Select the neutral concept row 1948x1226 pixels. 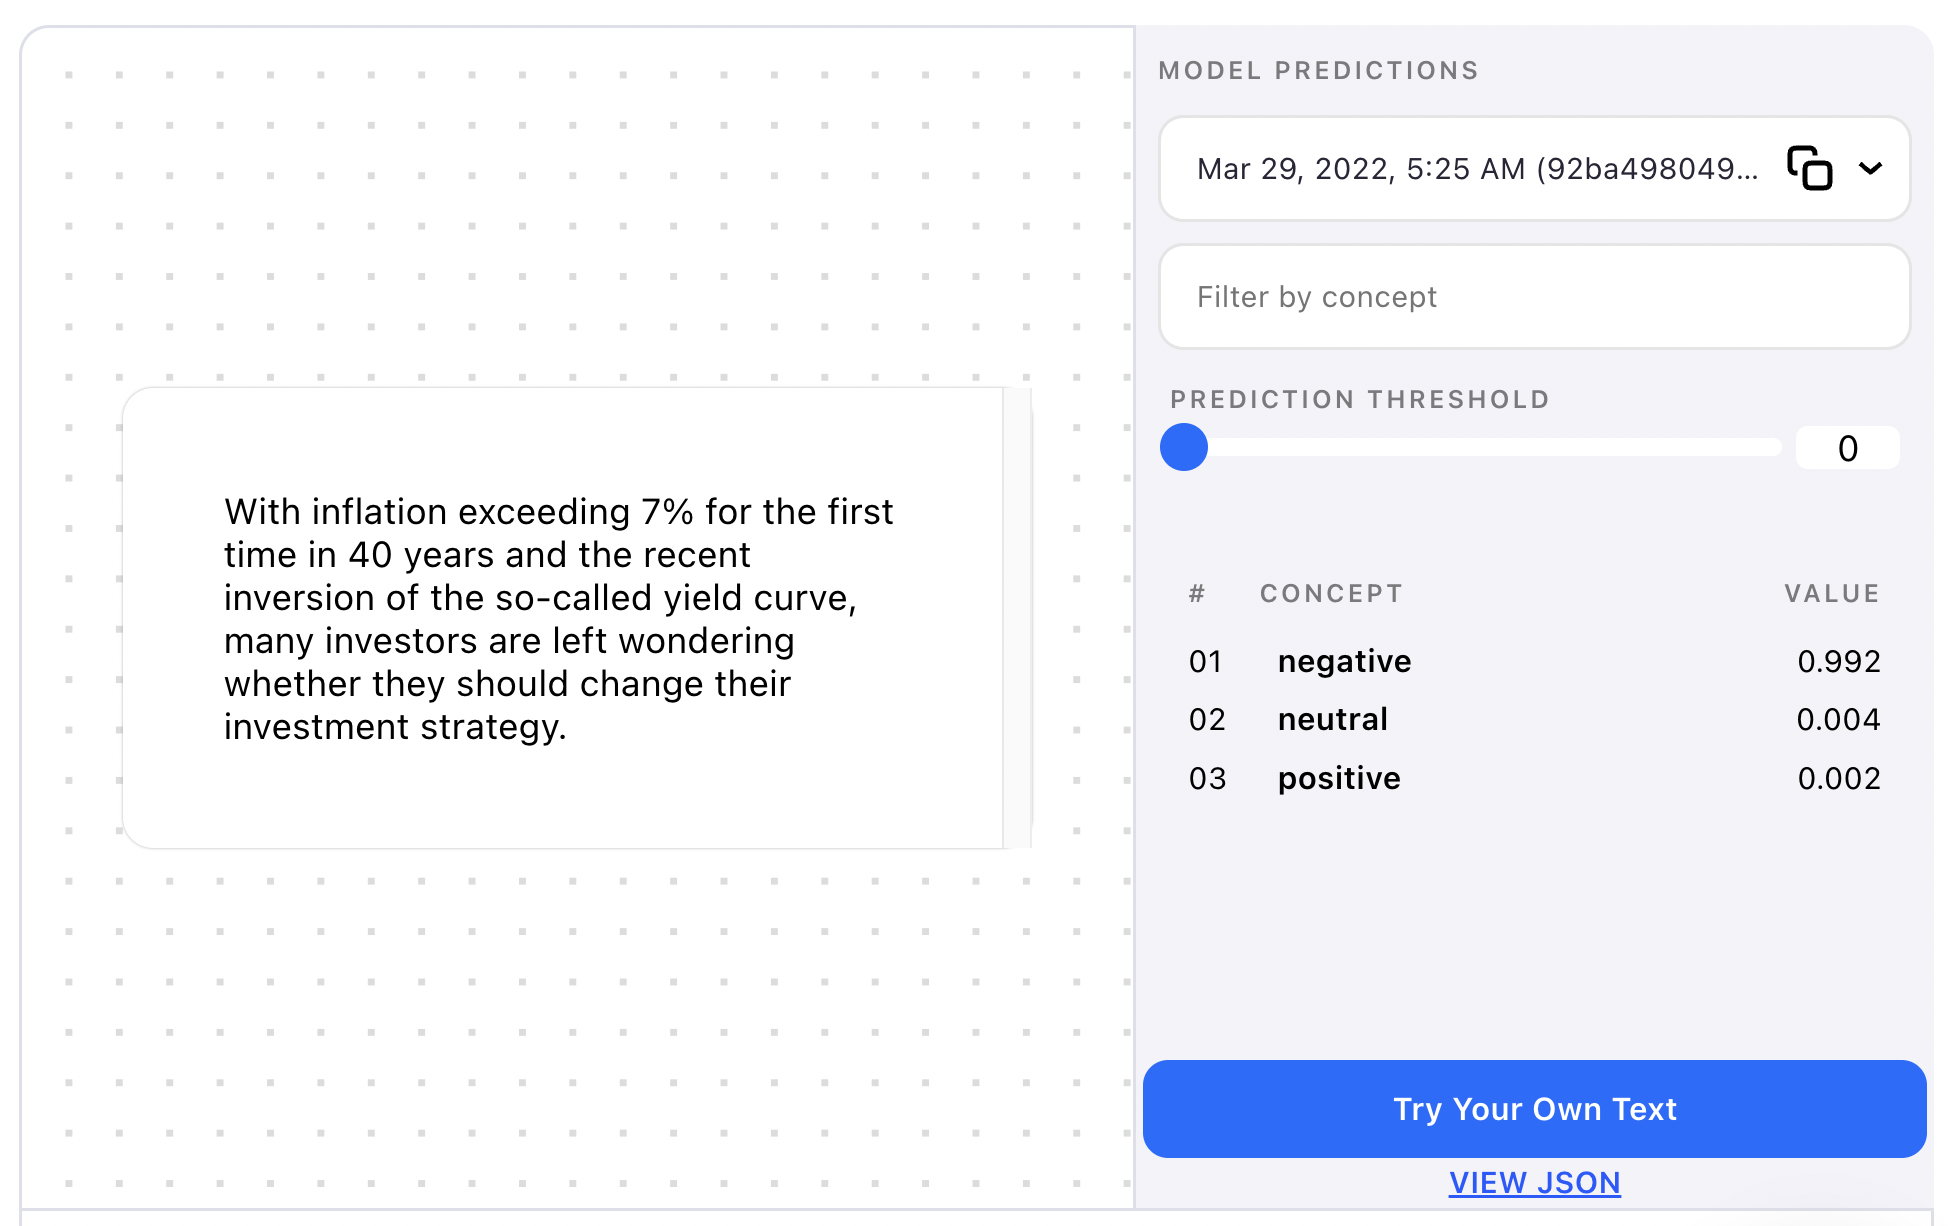click(1332, 719)
